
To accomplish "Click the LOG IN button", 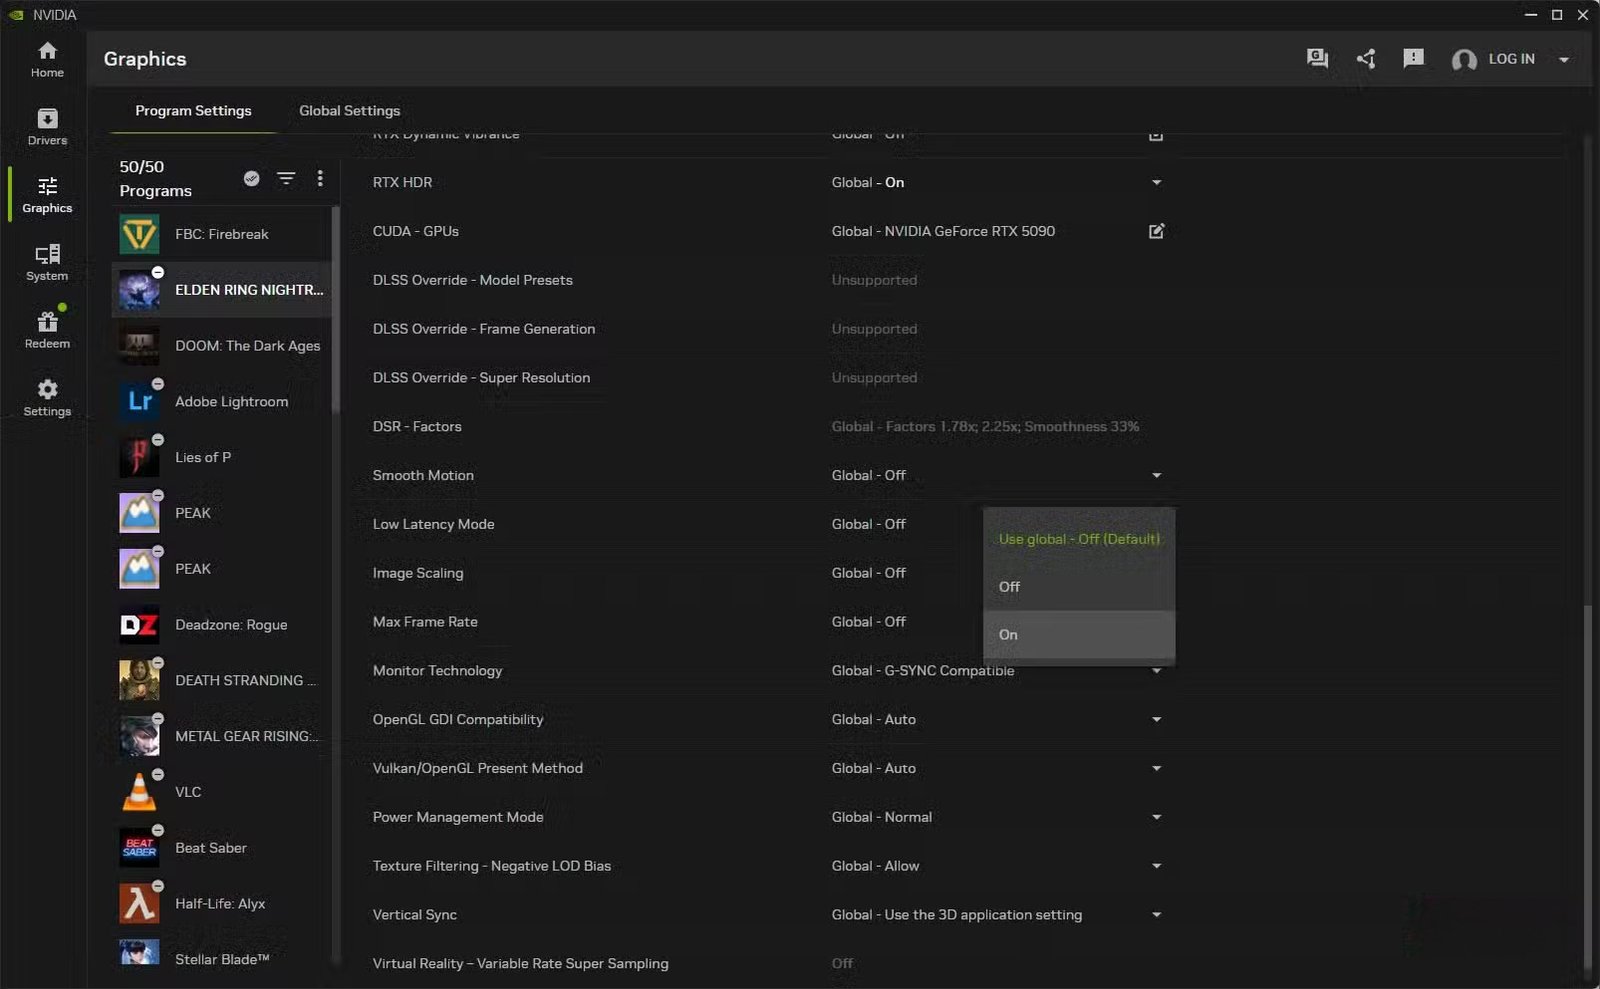I will click(1512, 59).
